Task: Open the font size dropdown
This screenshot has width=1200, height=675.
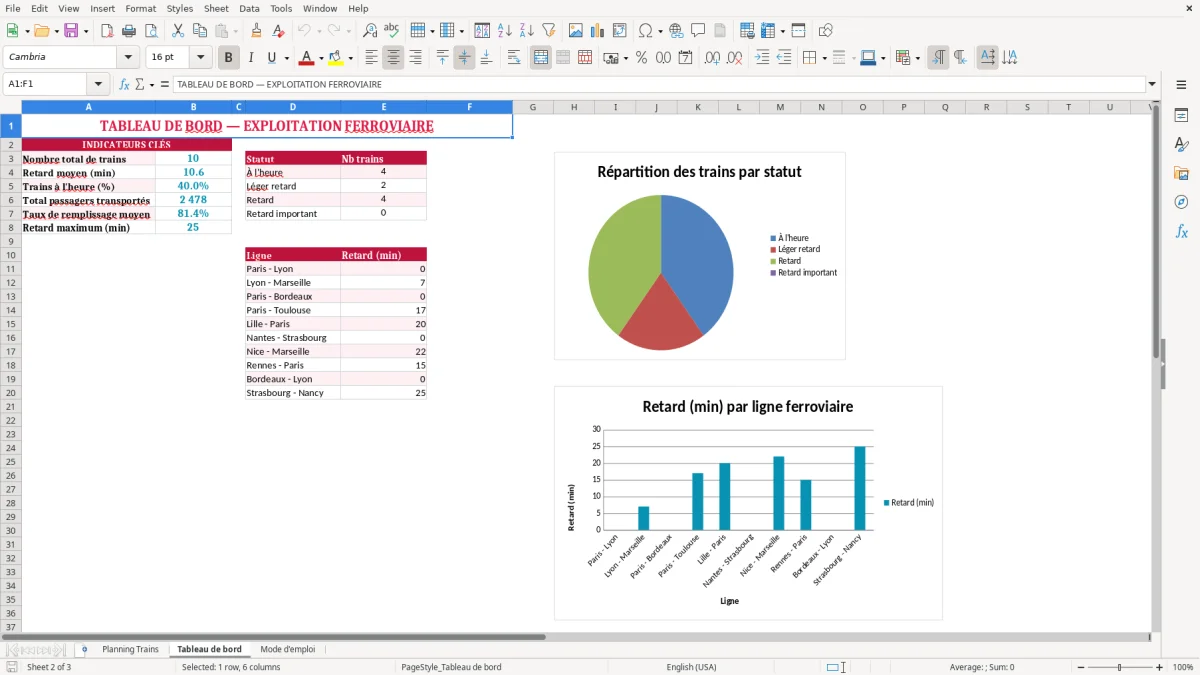Action: click(x=200, y=58)
